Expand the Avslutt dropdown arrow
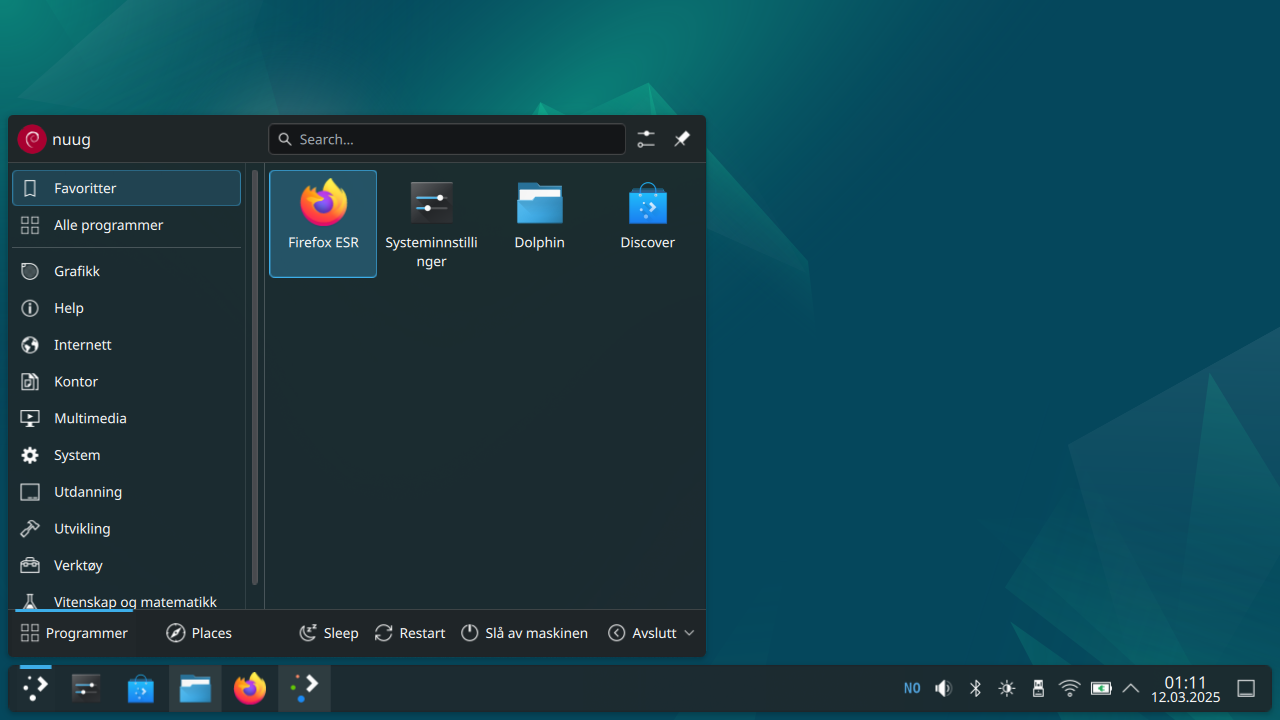The width and height of the screenshot is (1280, 720). (x=689, y=633)
